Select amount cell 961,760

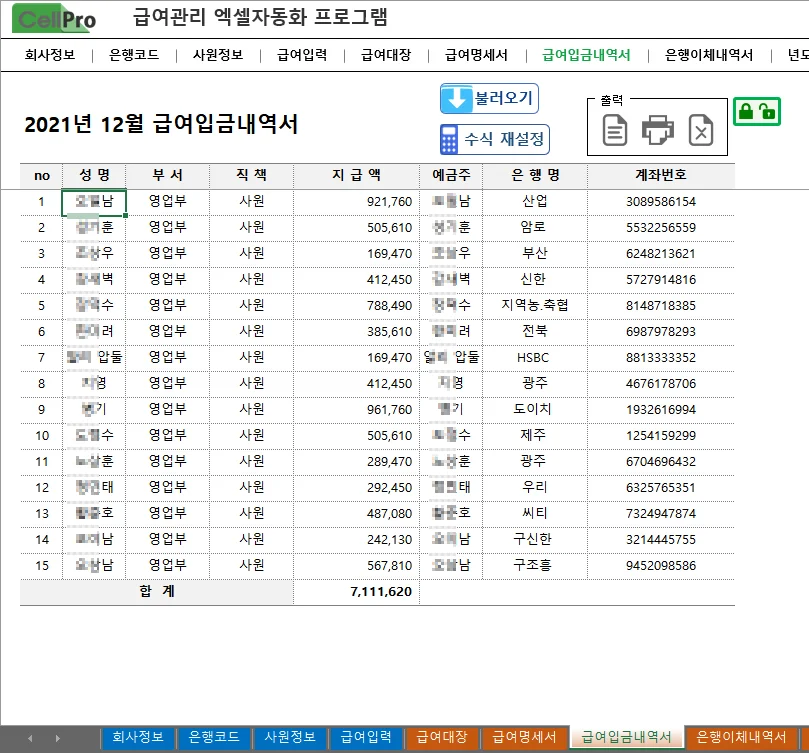pyautogui.click(x=356, y=410)
